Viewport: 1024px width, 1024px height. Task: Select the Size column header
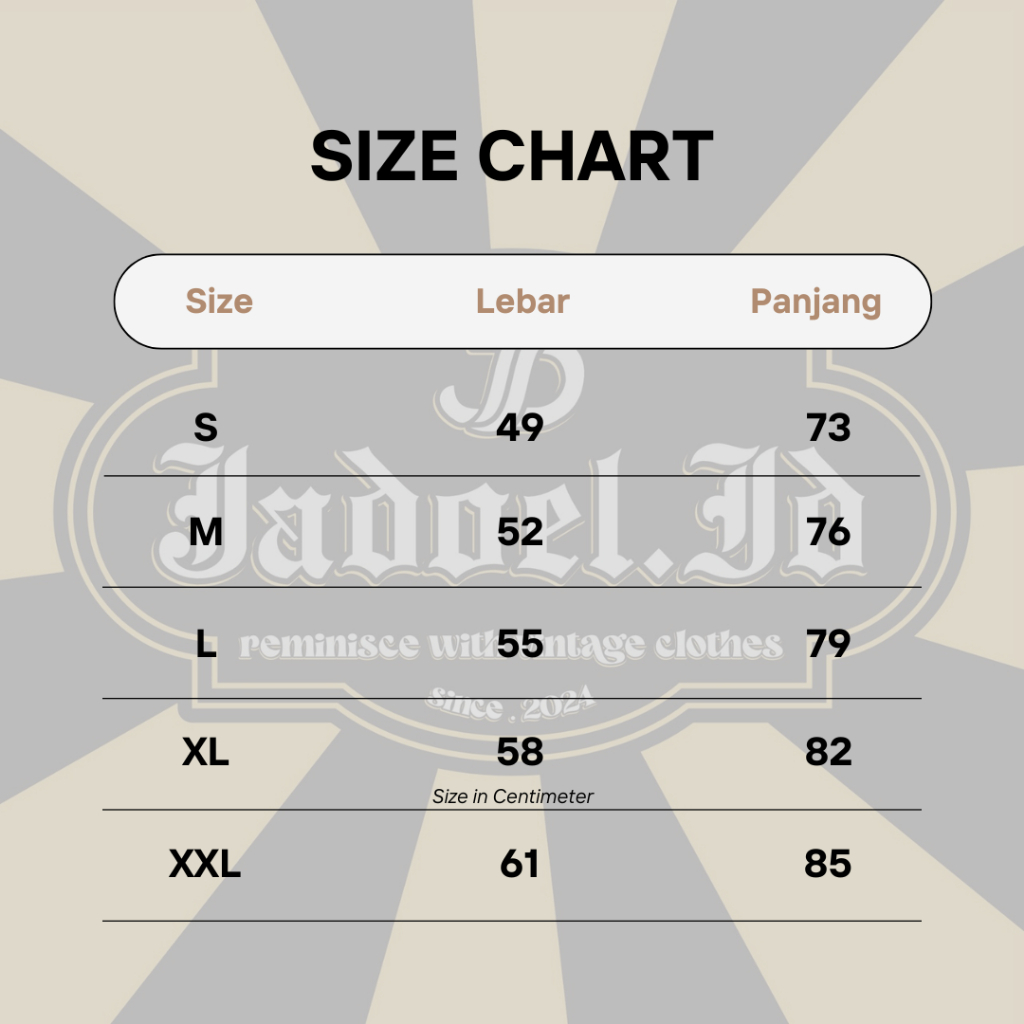pos(219,301)
